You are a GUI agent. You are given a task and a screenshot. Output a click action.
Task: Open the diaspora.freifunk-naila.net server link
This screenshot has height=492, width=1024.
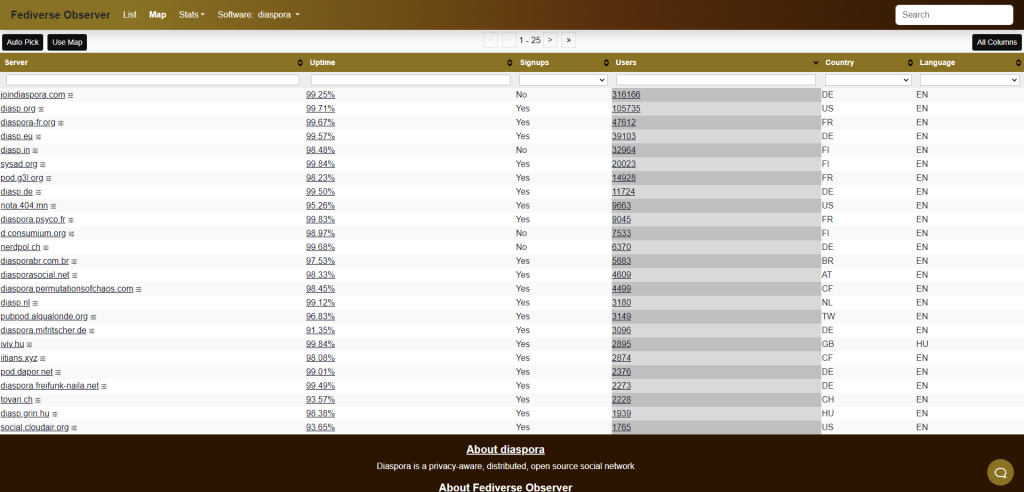50,386
